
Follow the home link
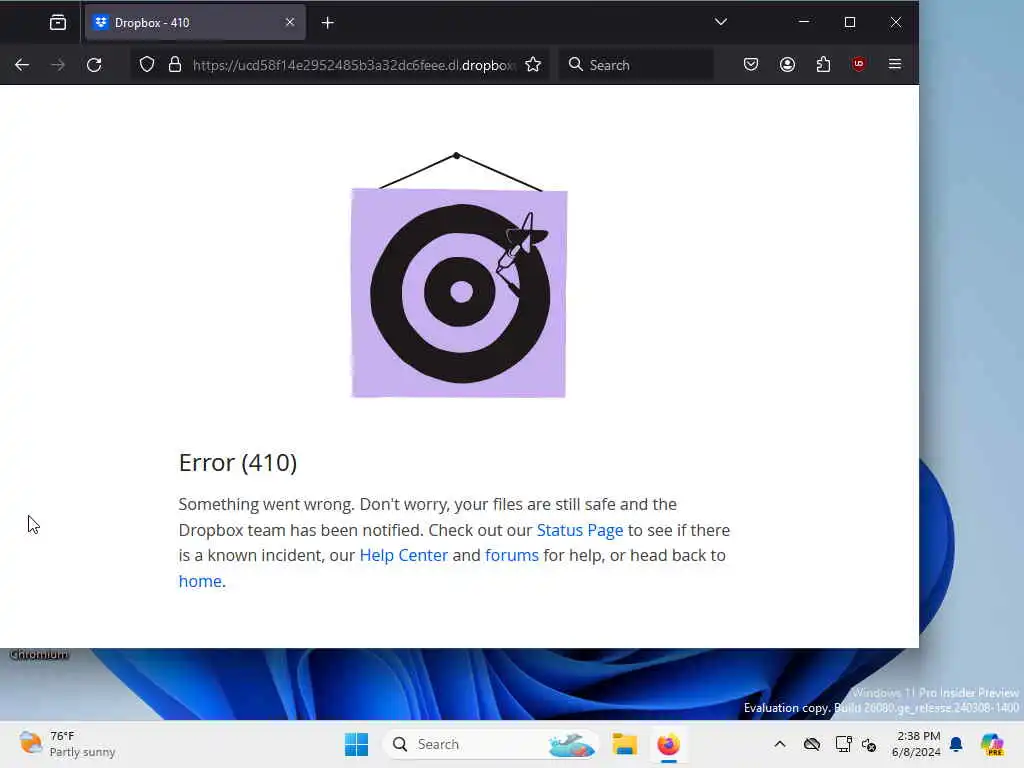(200, 581)
